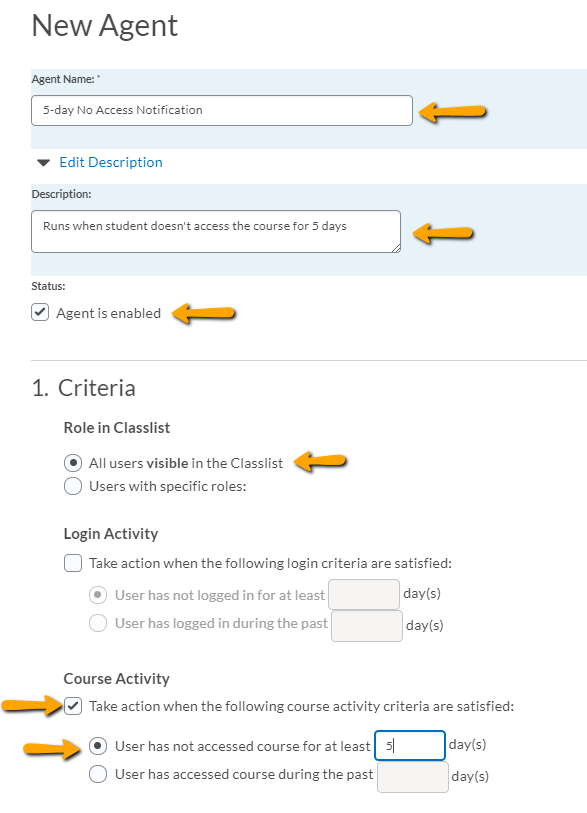Click the Criteria section heading

(83, 388)
